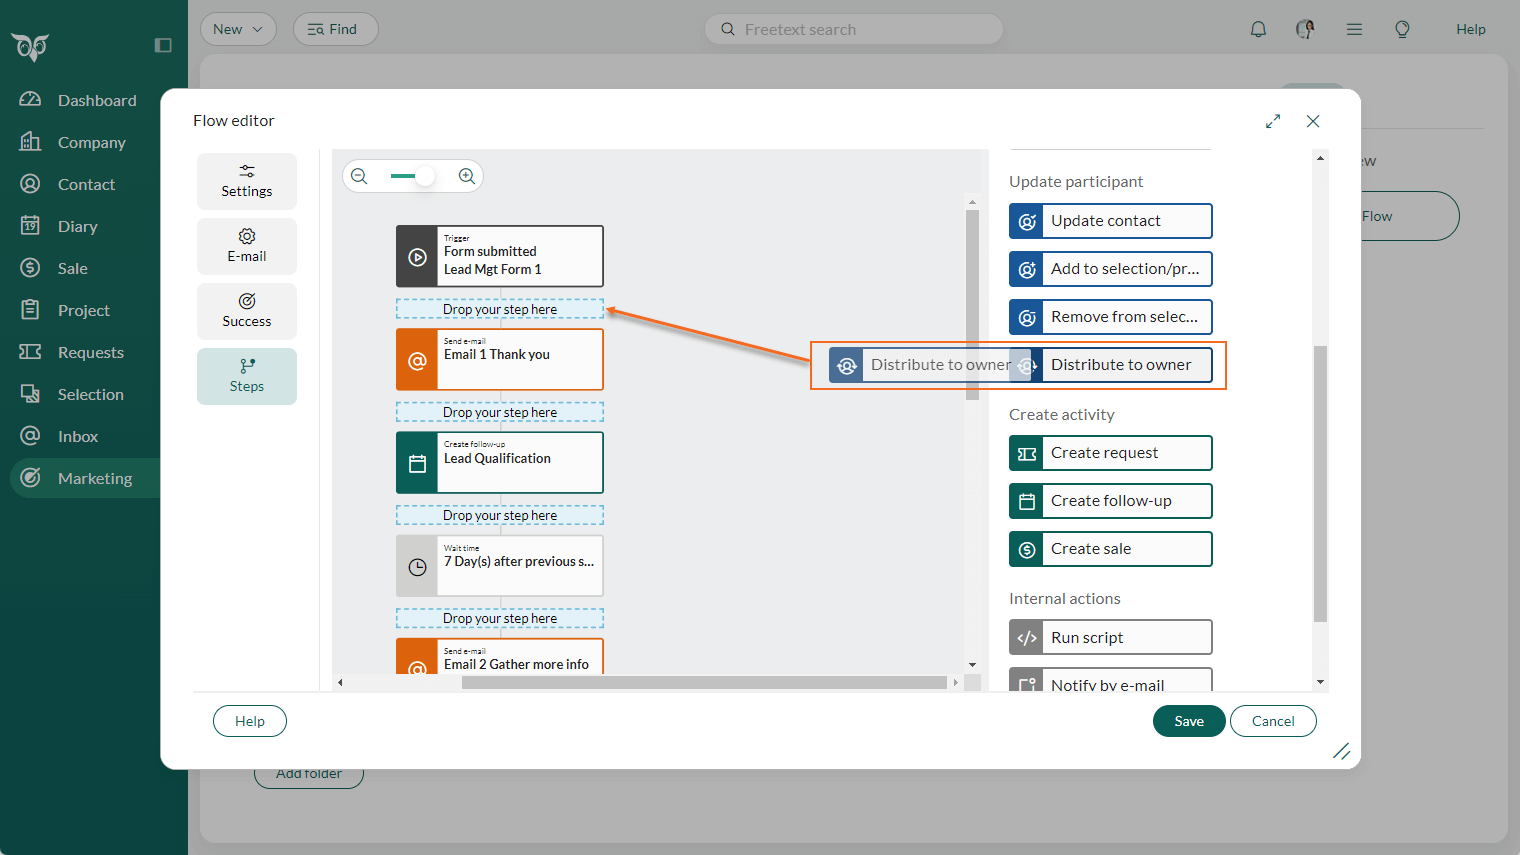Open the hamburger menu near the top right

pos(1354,29)
